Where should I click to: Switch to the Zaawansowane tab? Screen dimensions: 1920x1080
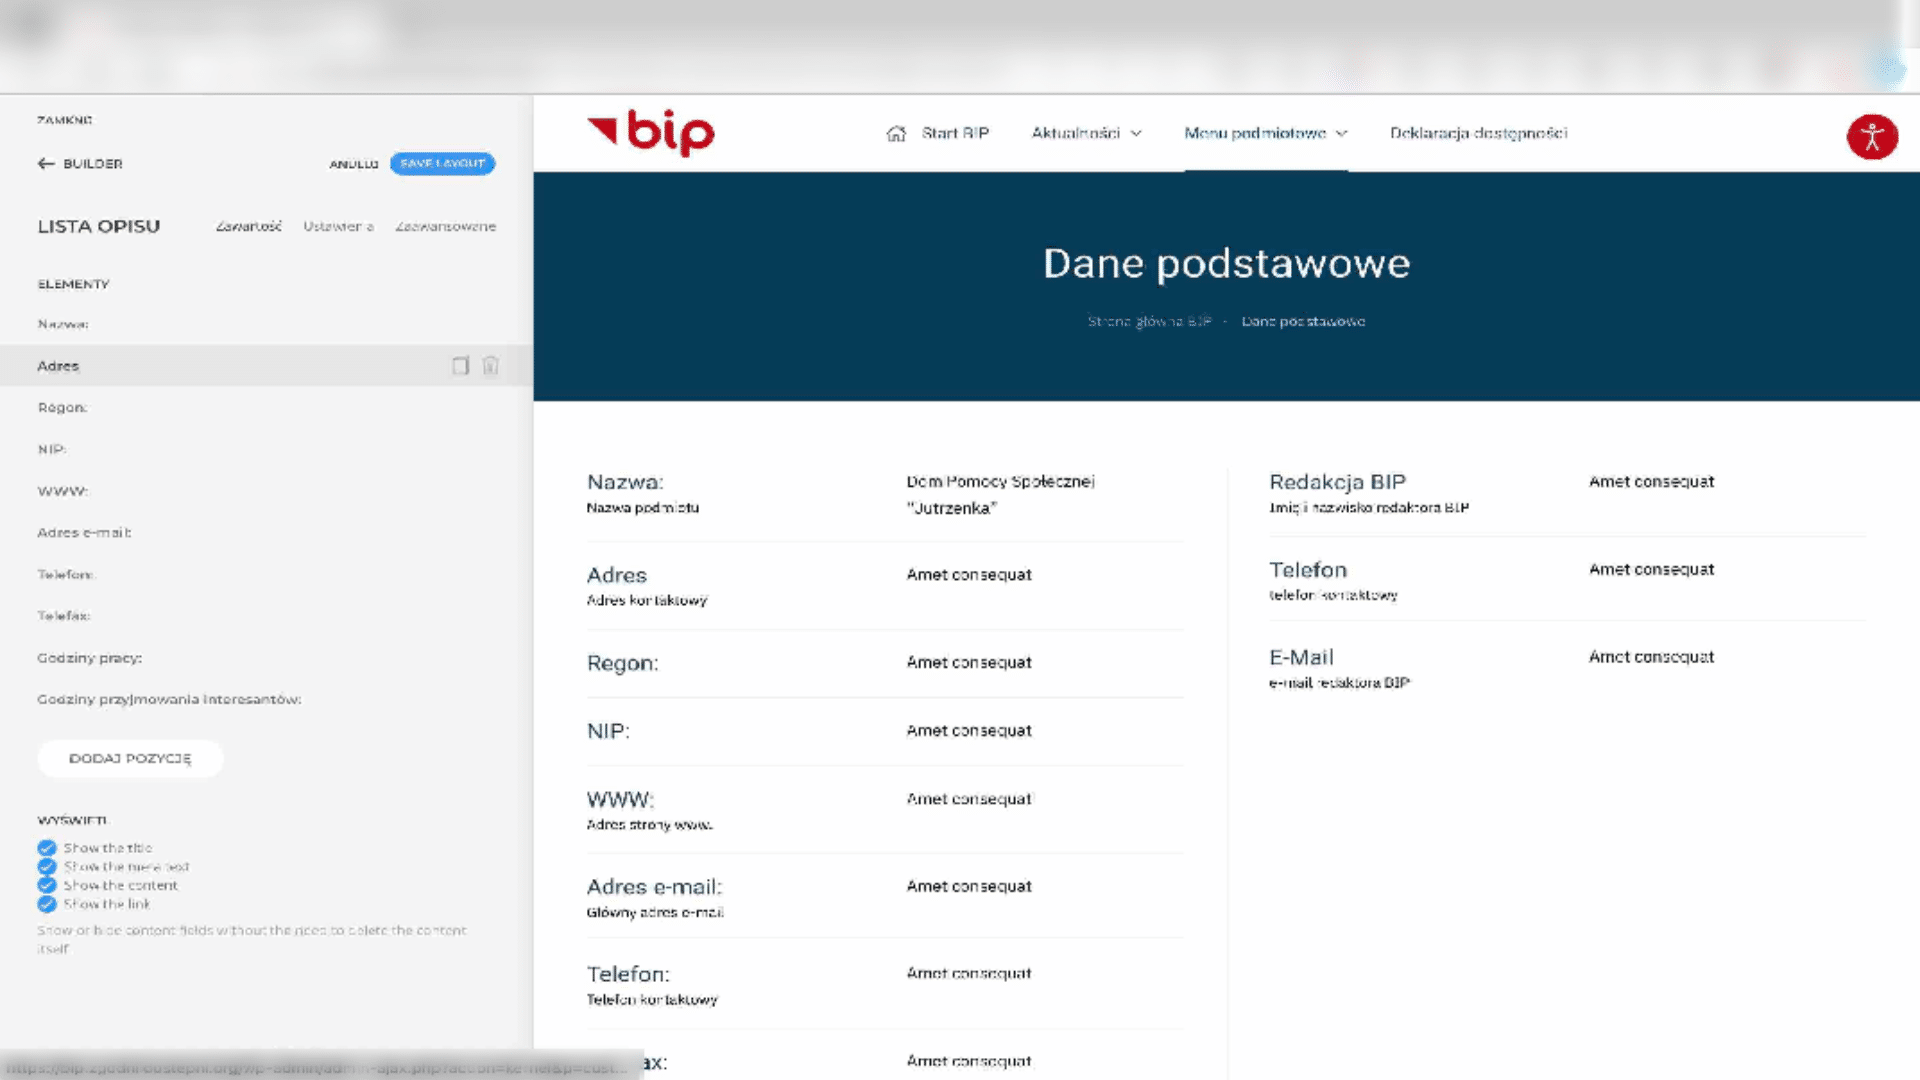point(446,227)
